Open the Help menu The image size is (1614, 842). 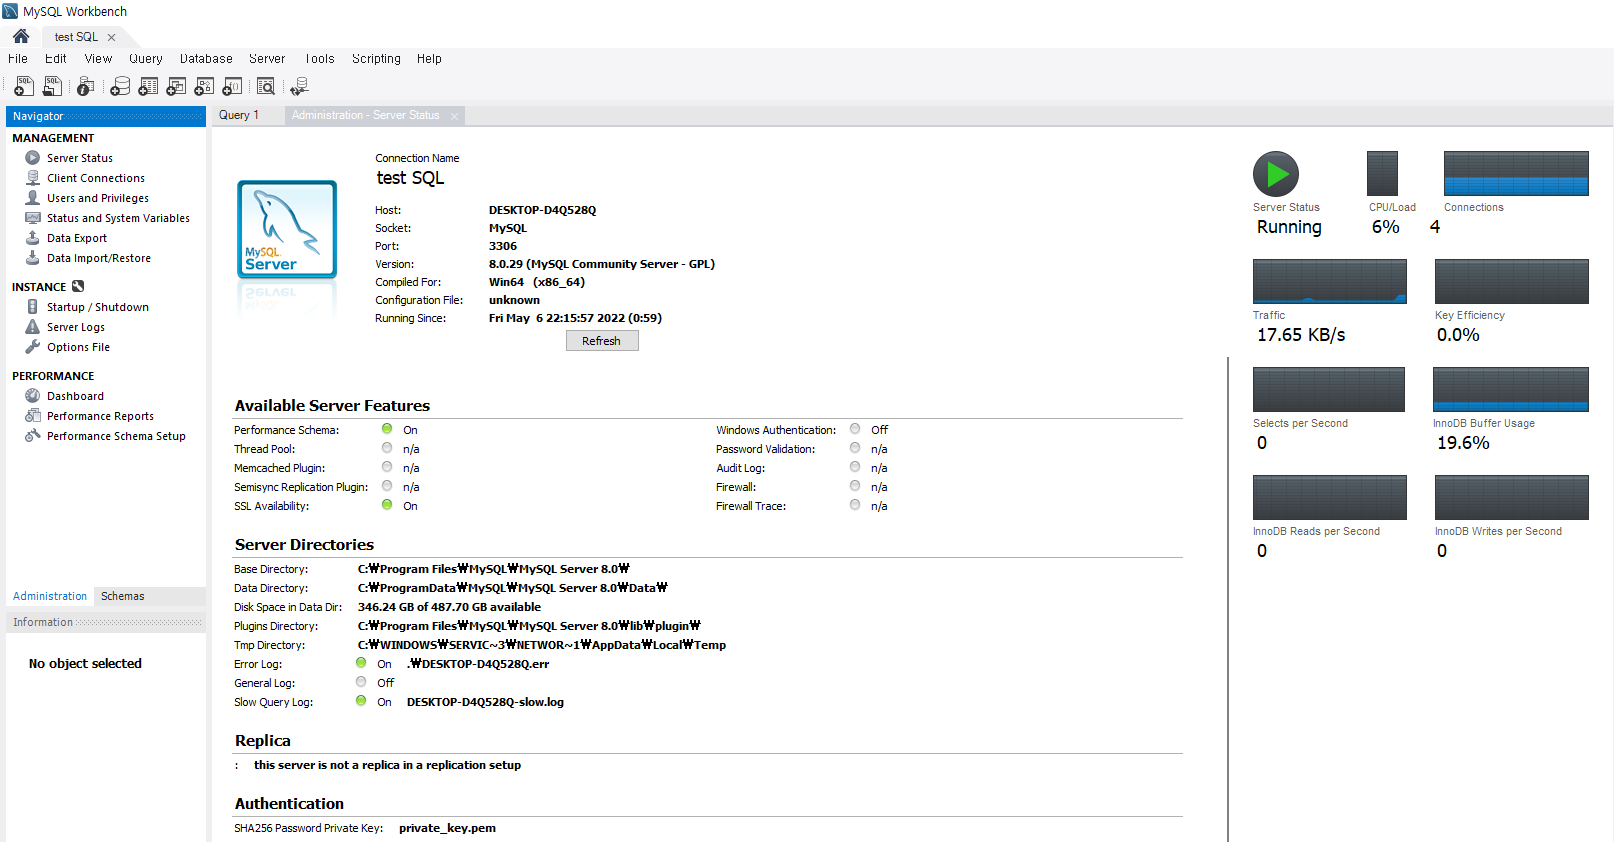click(429, 59)
